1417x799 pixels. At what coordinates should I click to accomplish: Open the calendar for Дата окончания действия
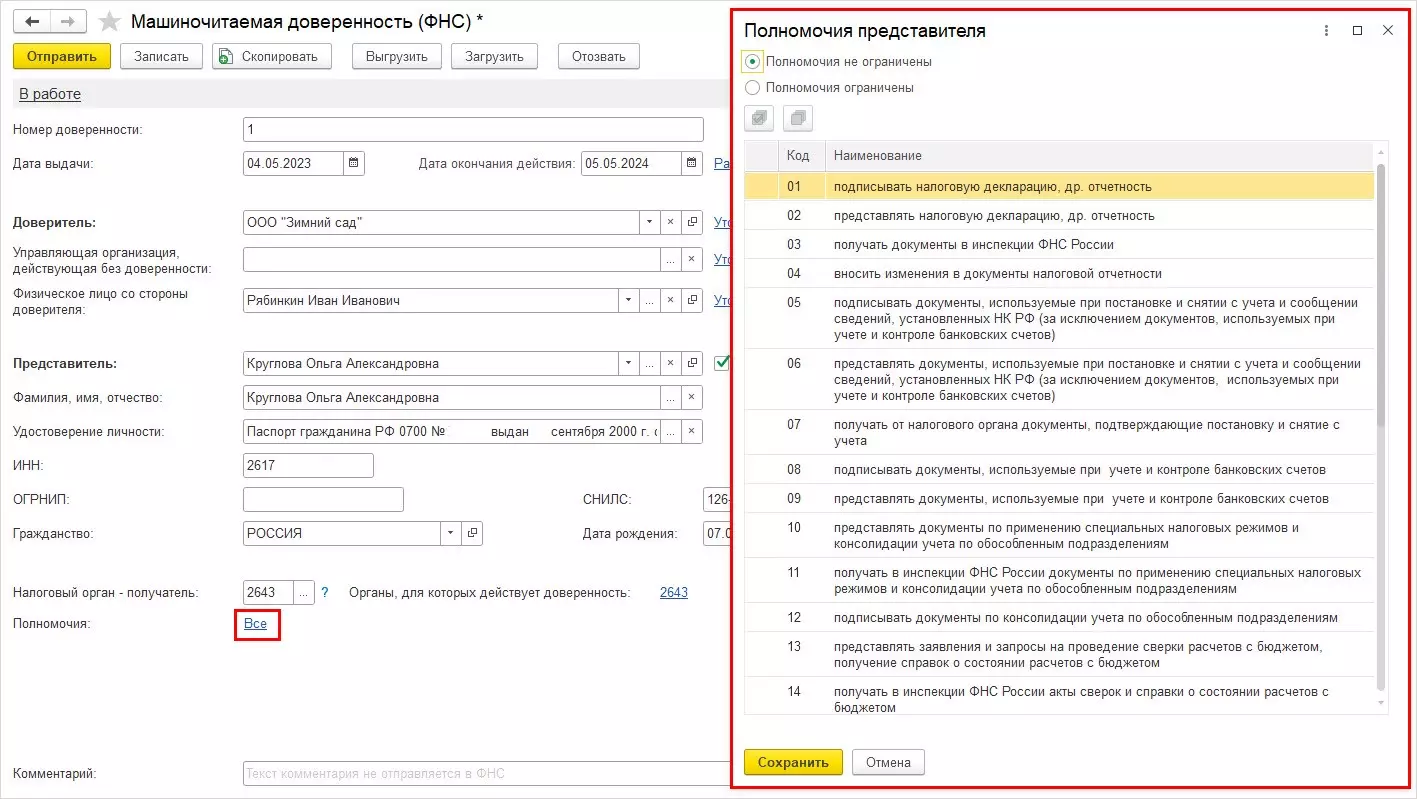point(692,163)
